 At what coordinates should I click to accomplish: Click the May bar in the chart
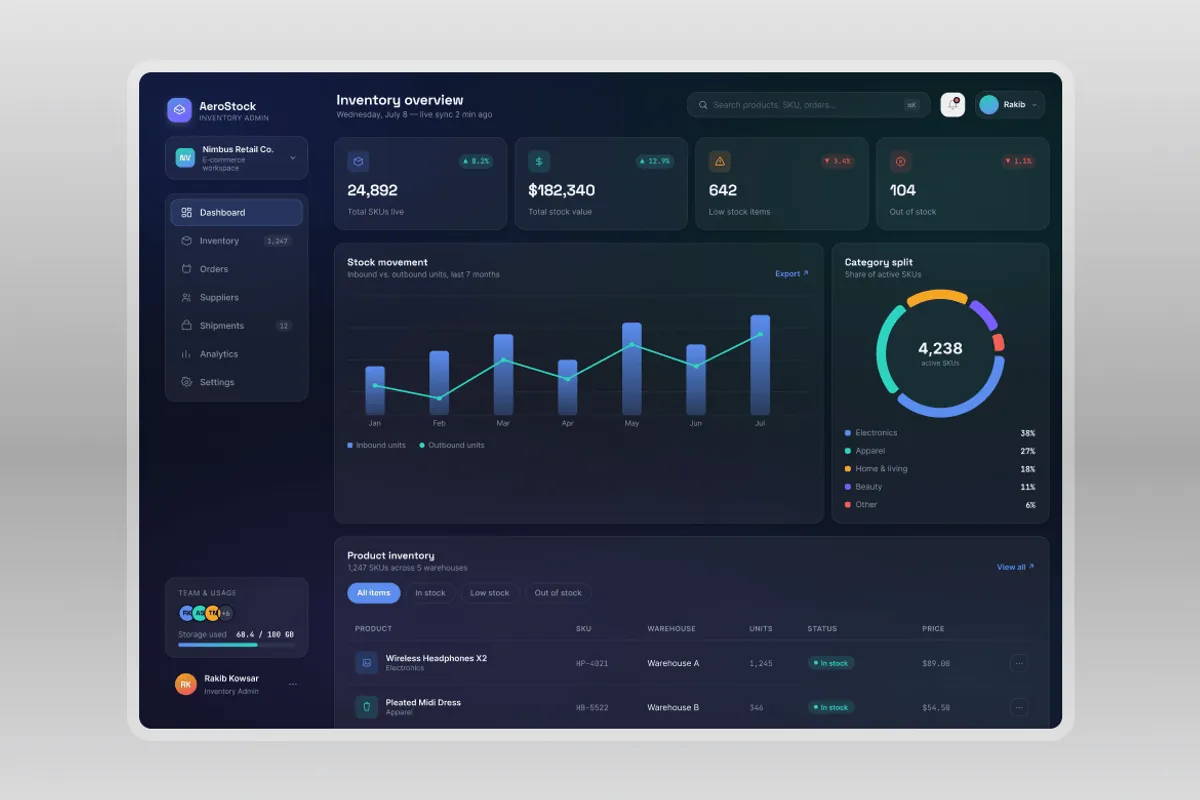pyautogui.click(x=632, y=368)
